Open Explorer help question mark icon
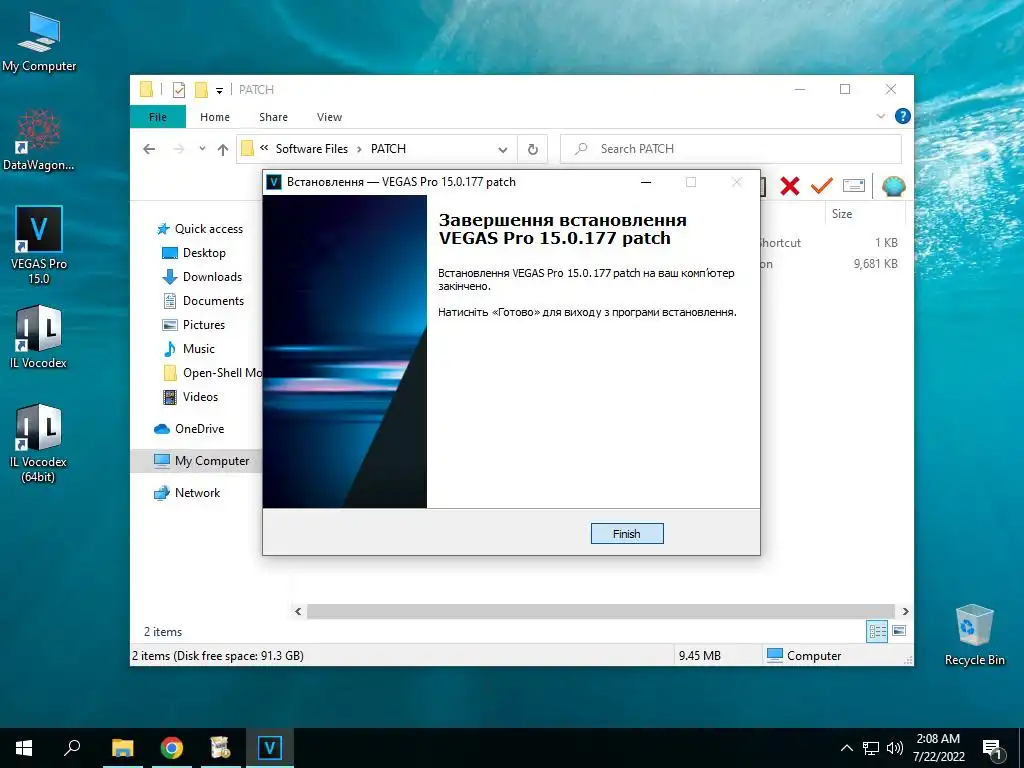 [903, 116]
